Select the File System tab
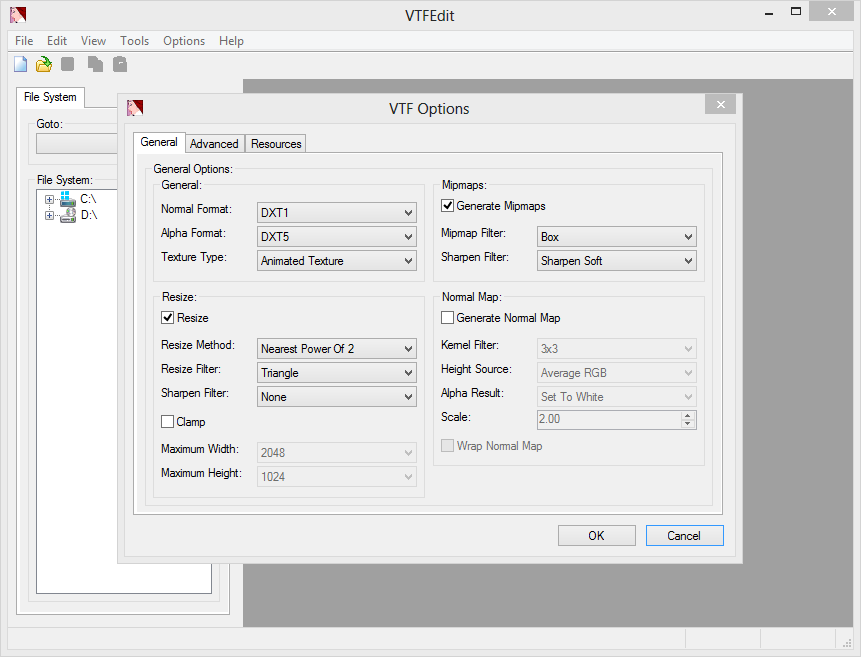 point(50,97)
